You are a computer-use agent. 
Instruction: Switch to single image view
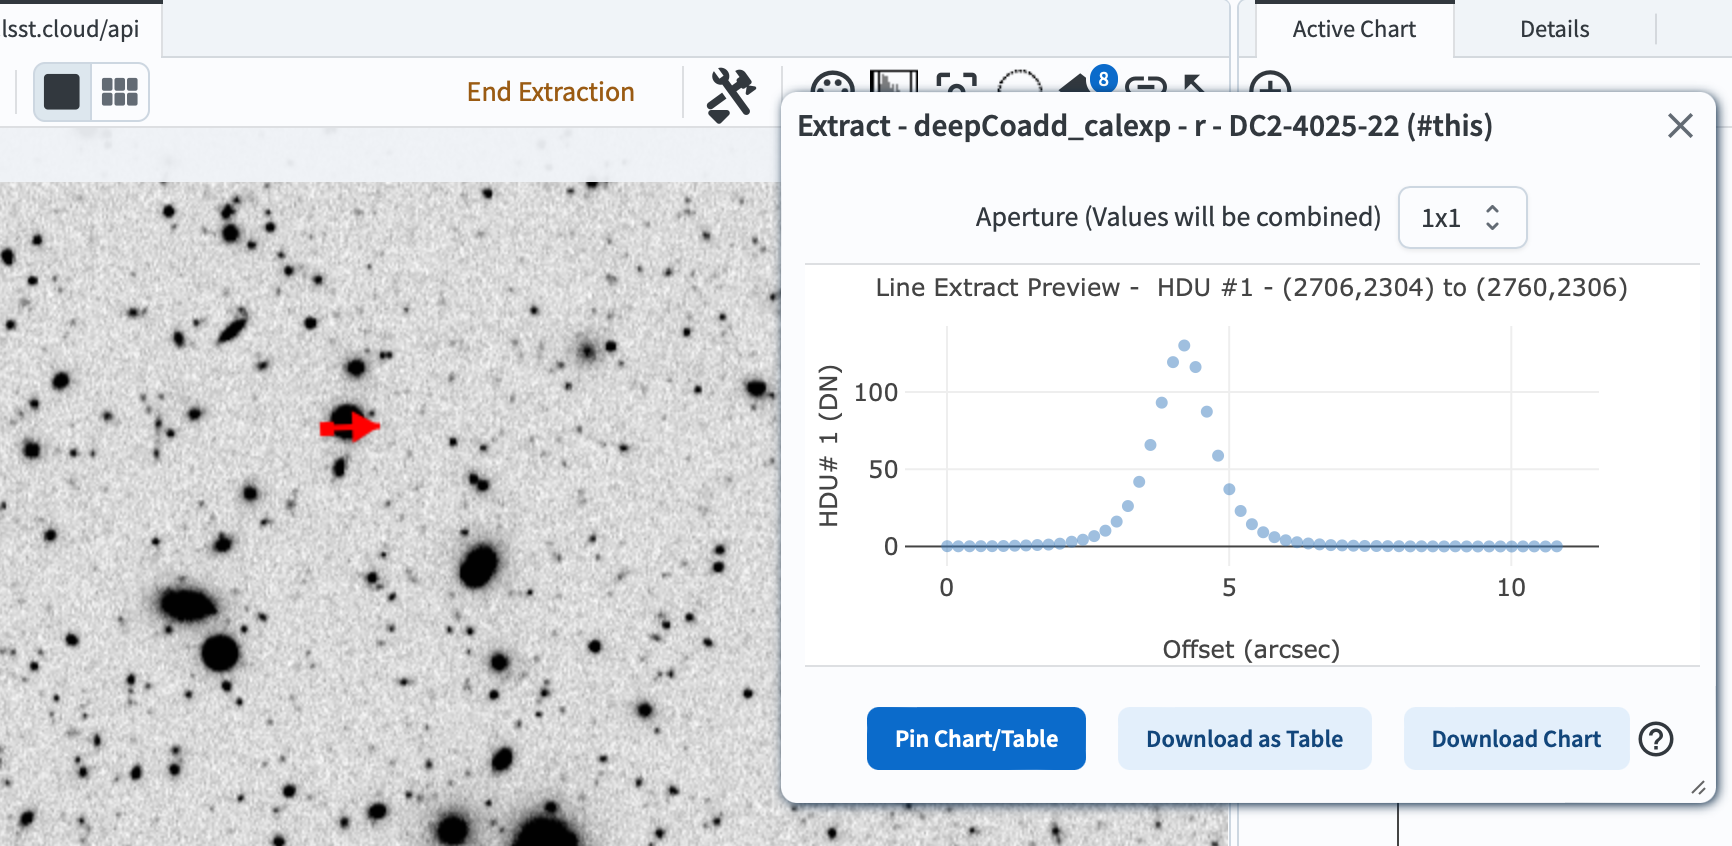62,92
